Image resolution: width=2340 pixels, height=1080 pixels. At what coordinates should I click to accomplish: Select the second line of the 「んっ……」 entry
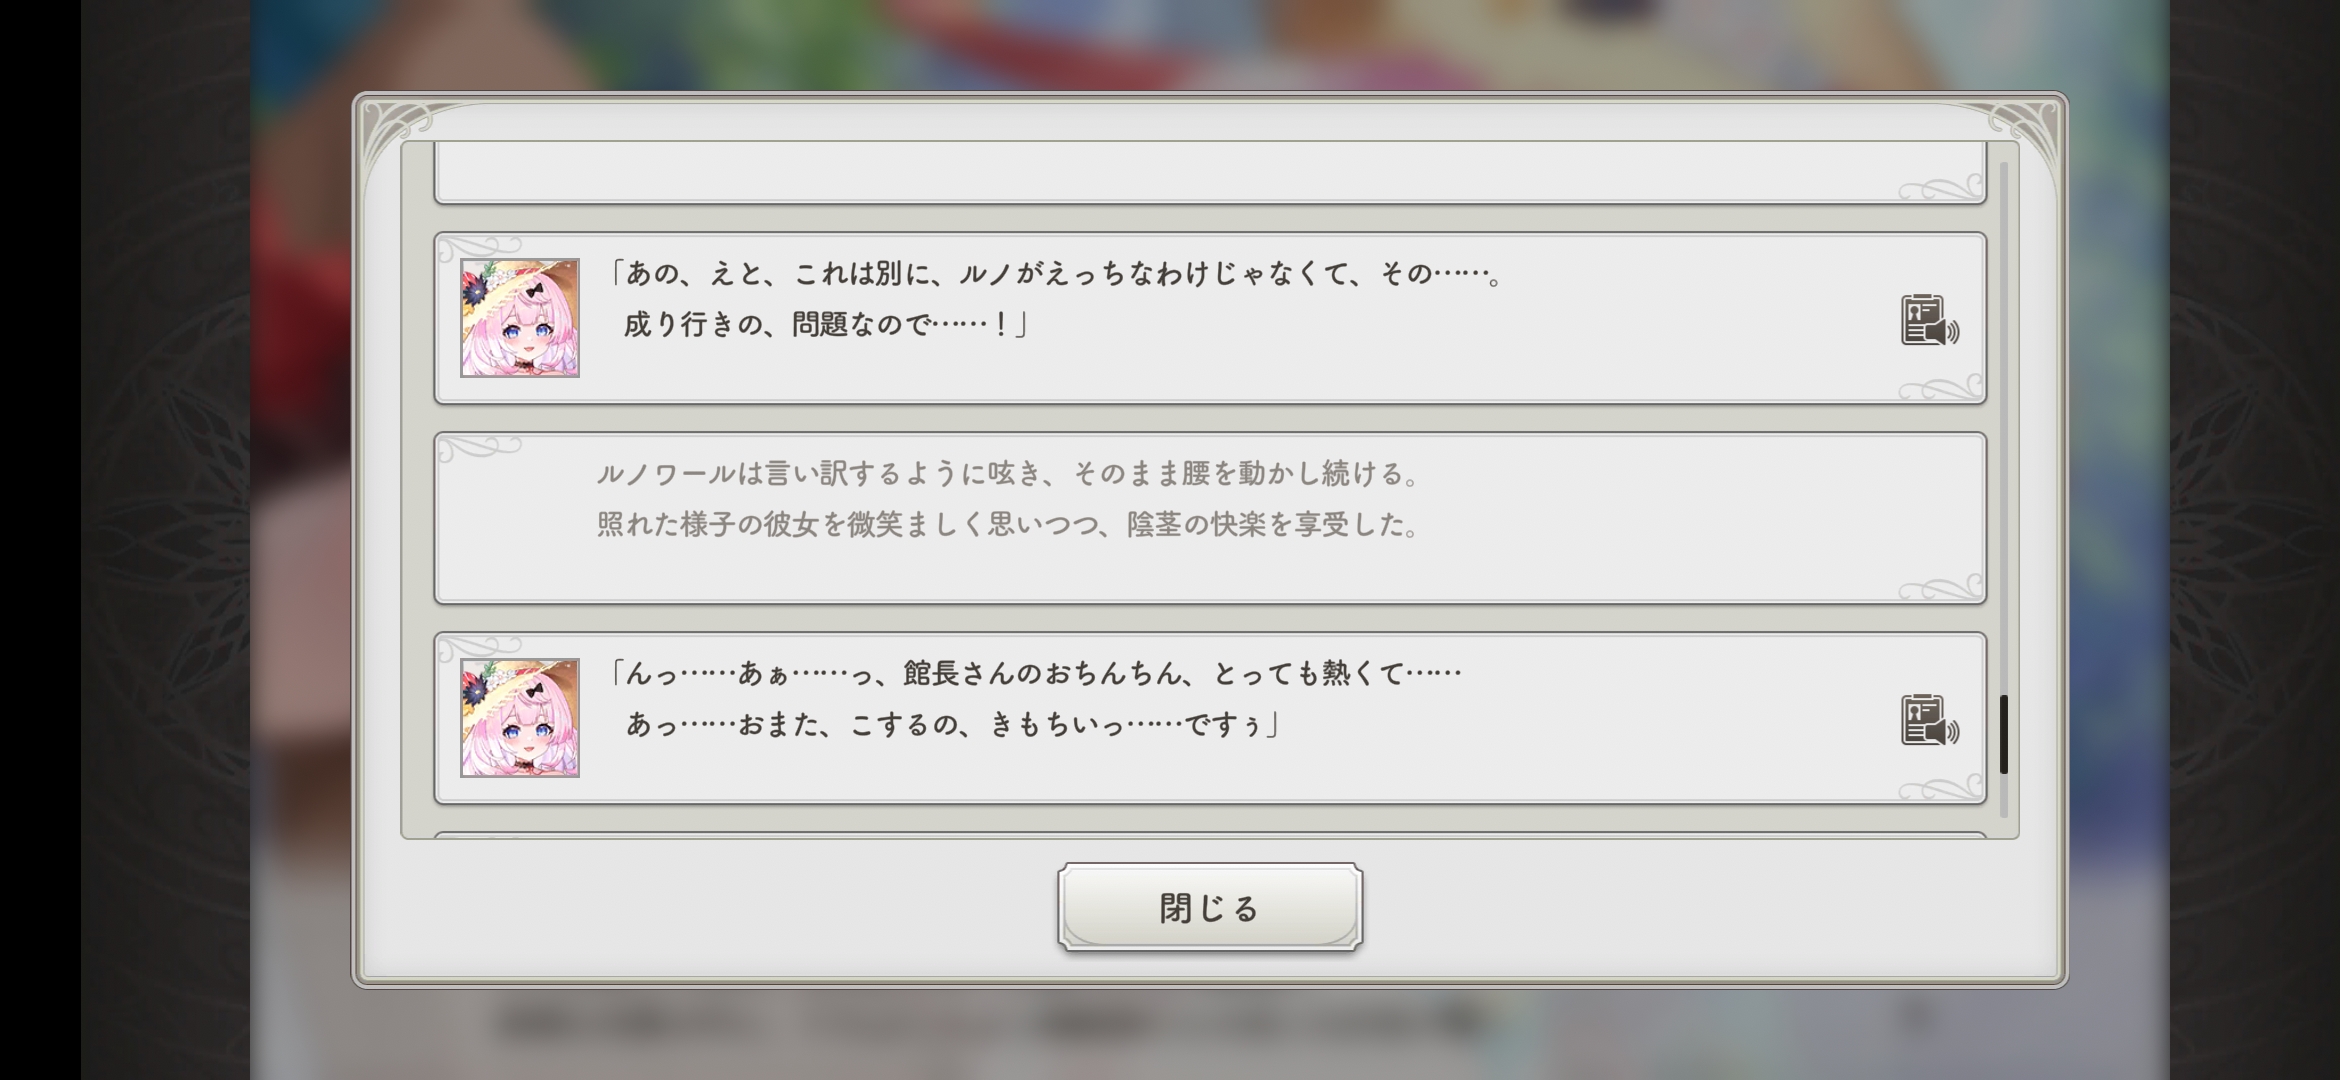(x=952, y=724)
